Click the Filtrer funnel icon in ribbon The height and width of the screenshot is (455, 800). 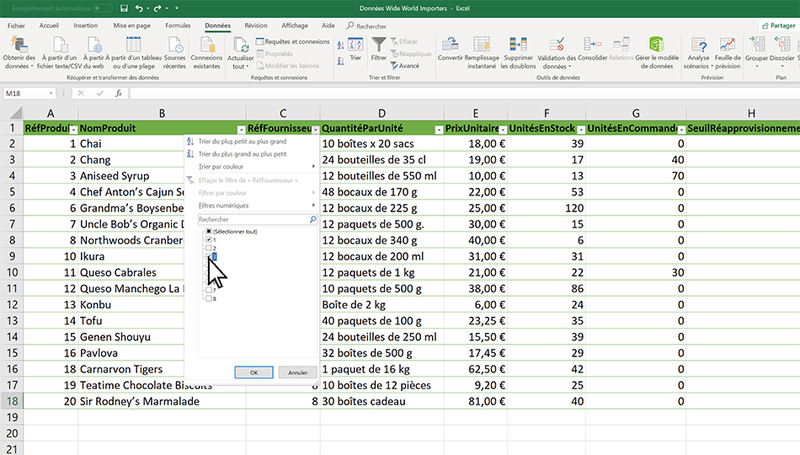click(x=379, y=44)
